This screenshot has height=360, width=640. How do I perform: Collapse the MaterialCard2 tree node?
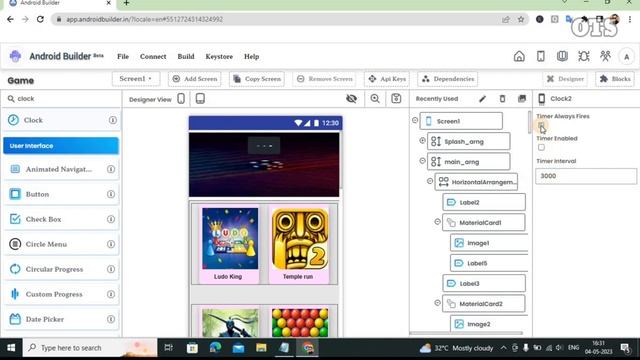tap(437, 303)
